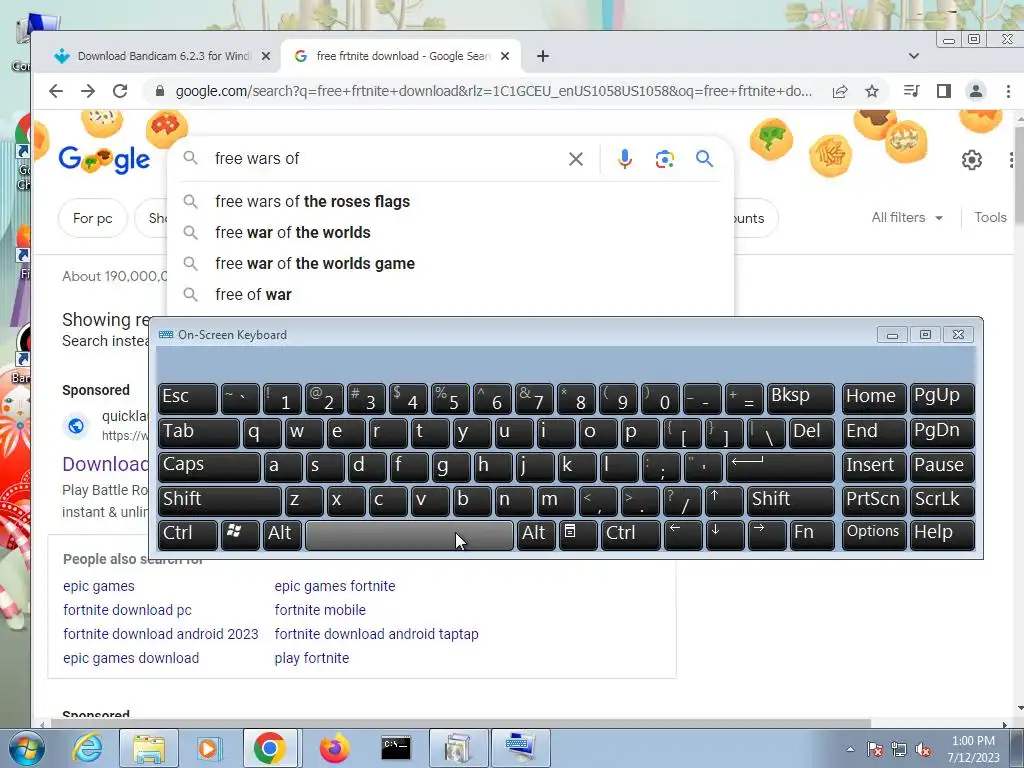
Task: Click the blue magnifier search icon
Action: point(704,159)
